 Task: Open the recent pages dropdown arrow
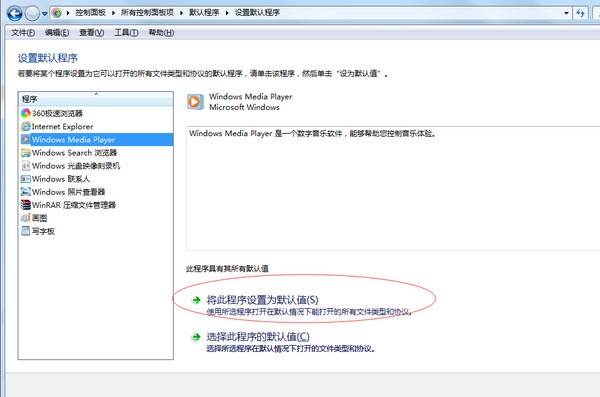coord(44,14)
